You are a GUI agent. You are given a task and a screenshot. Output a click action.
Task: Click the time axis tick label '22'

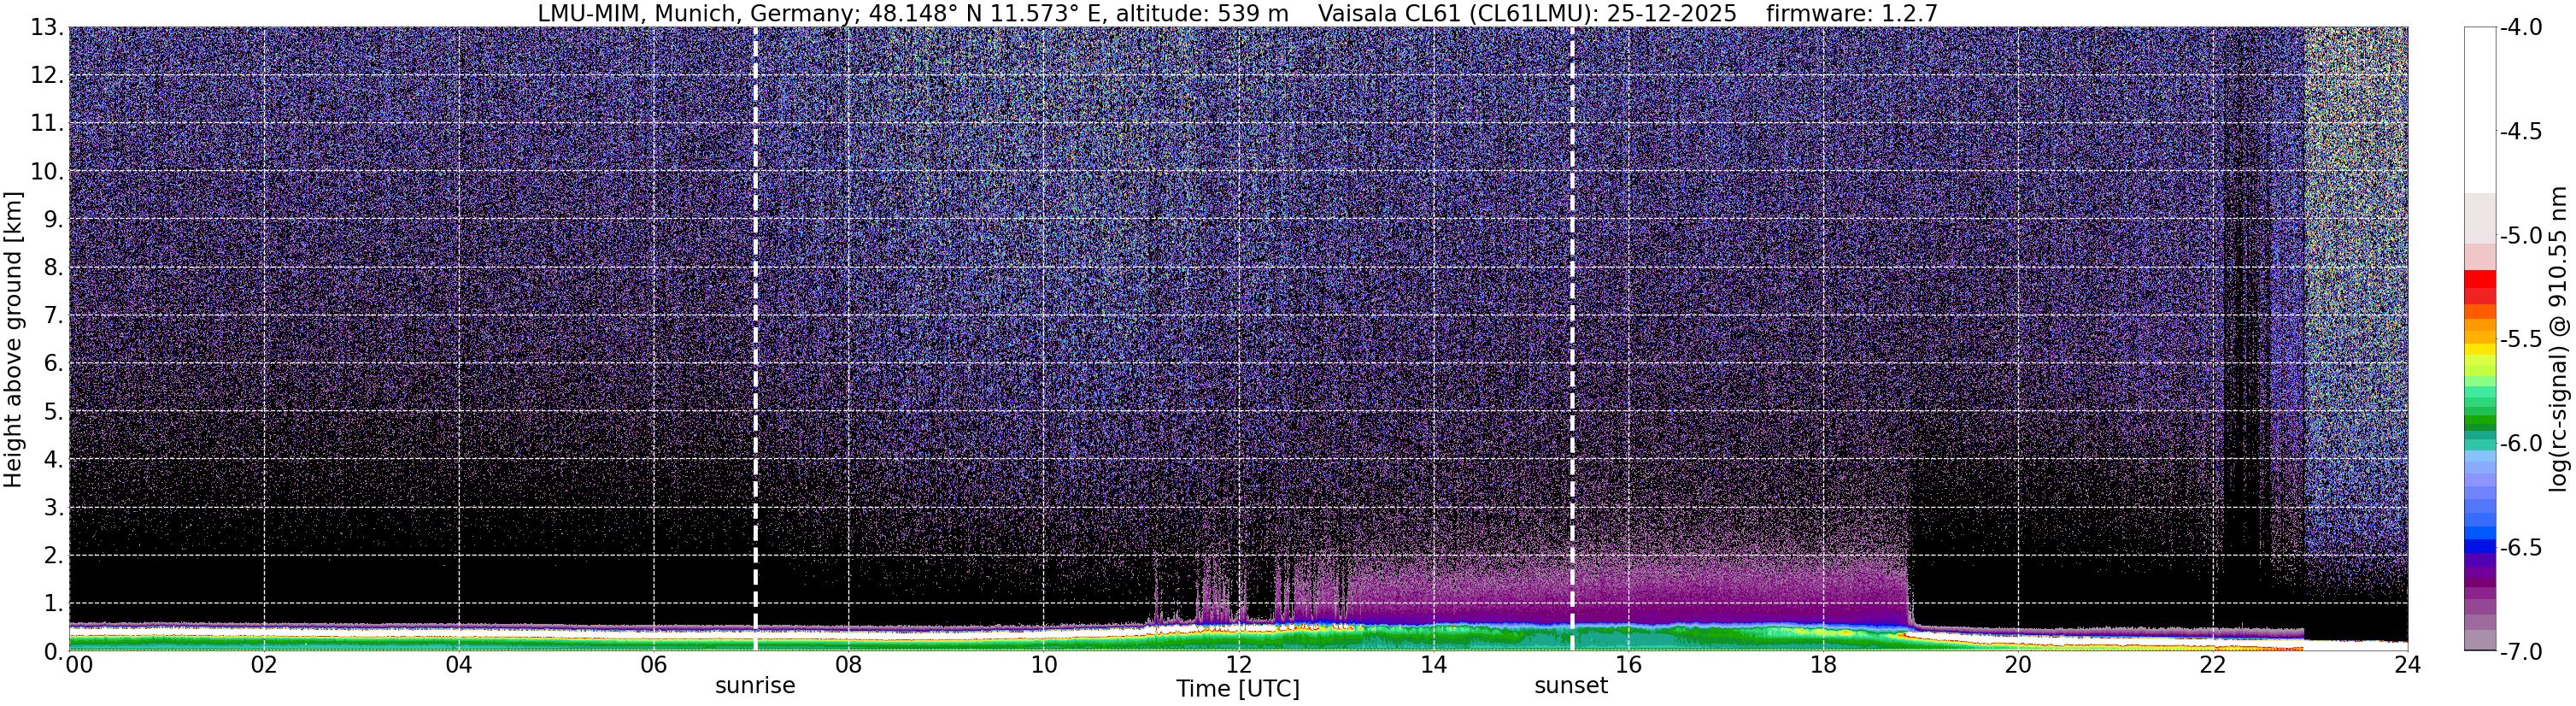[x=2213, y=665]
